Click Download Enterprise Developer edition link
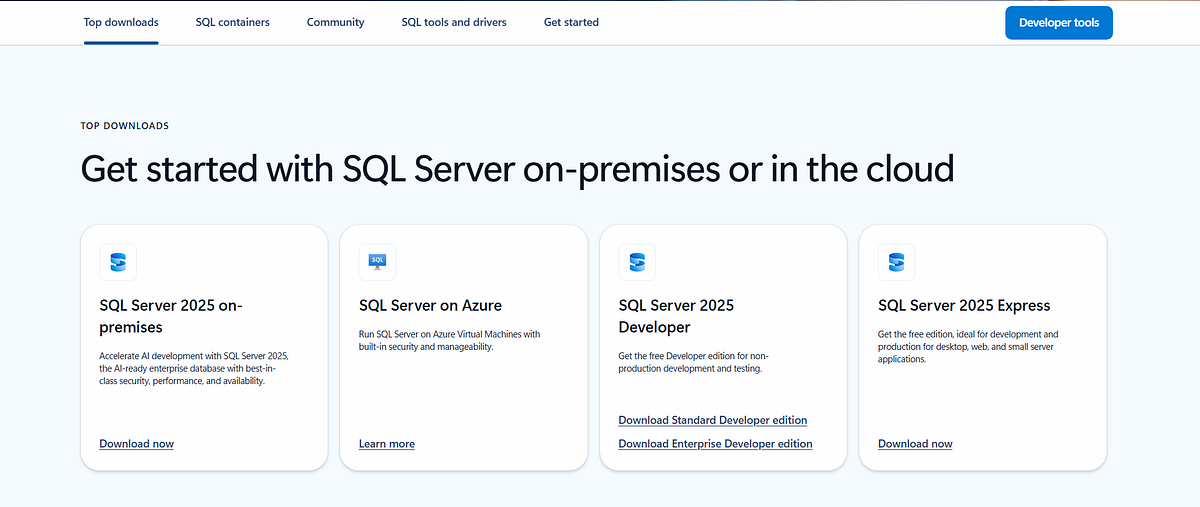 pos(716,444)
